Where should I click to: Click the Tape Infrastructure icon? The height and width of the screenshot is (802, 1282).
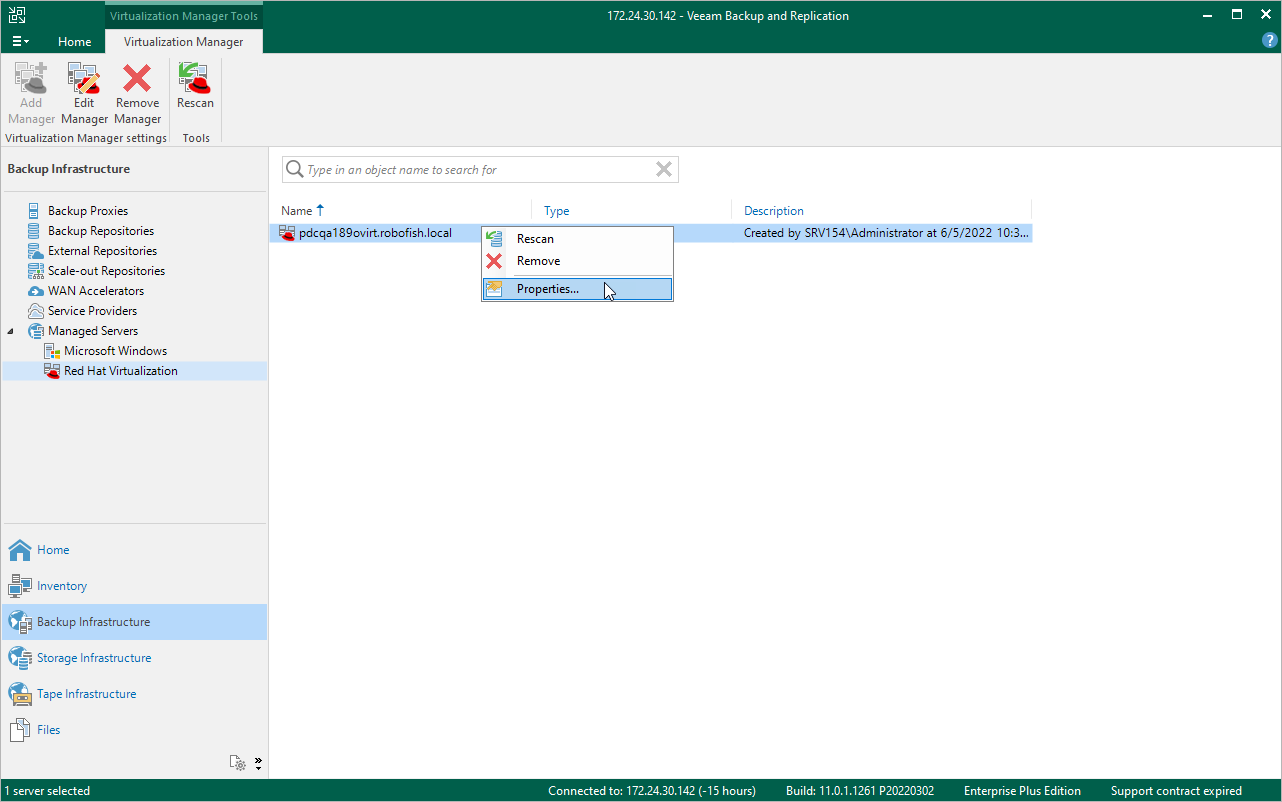pyautogui.click(x=20, y=694)
